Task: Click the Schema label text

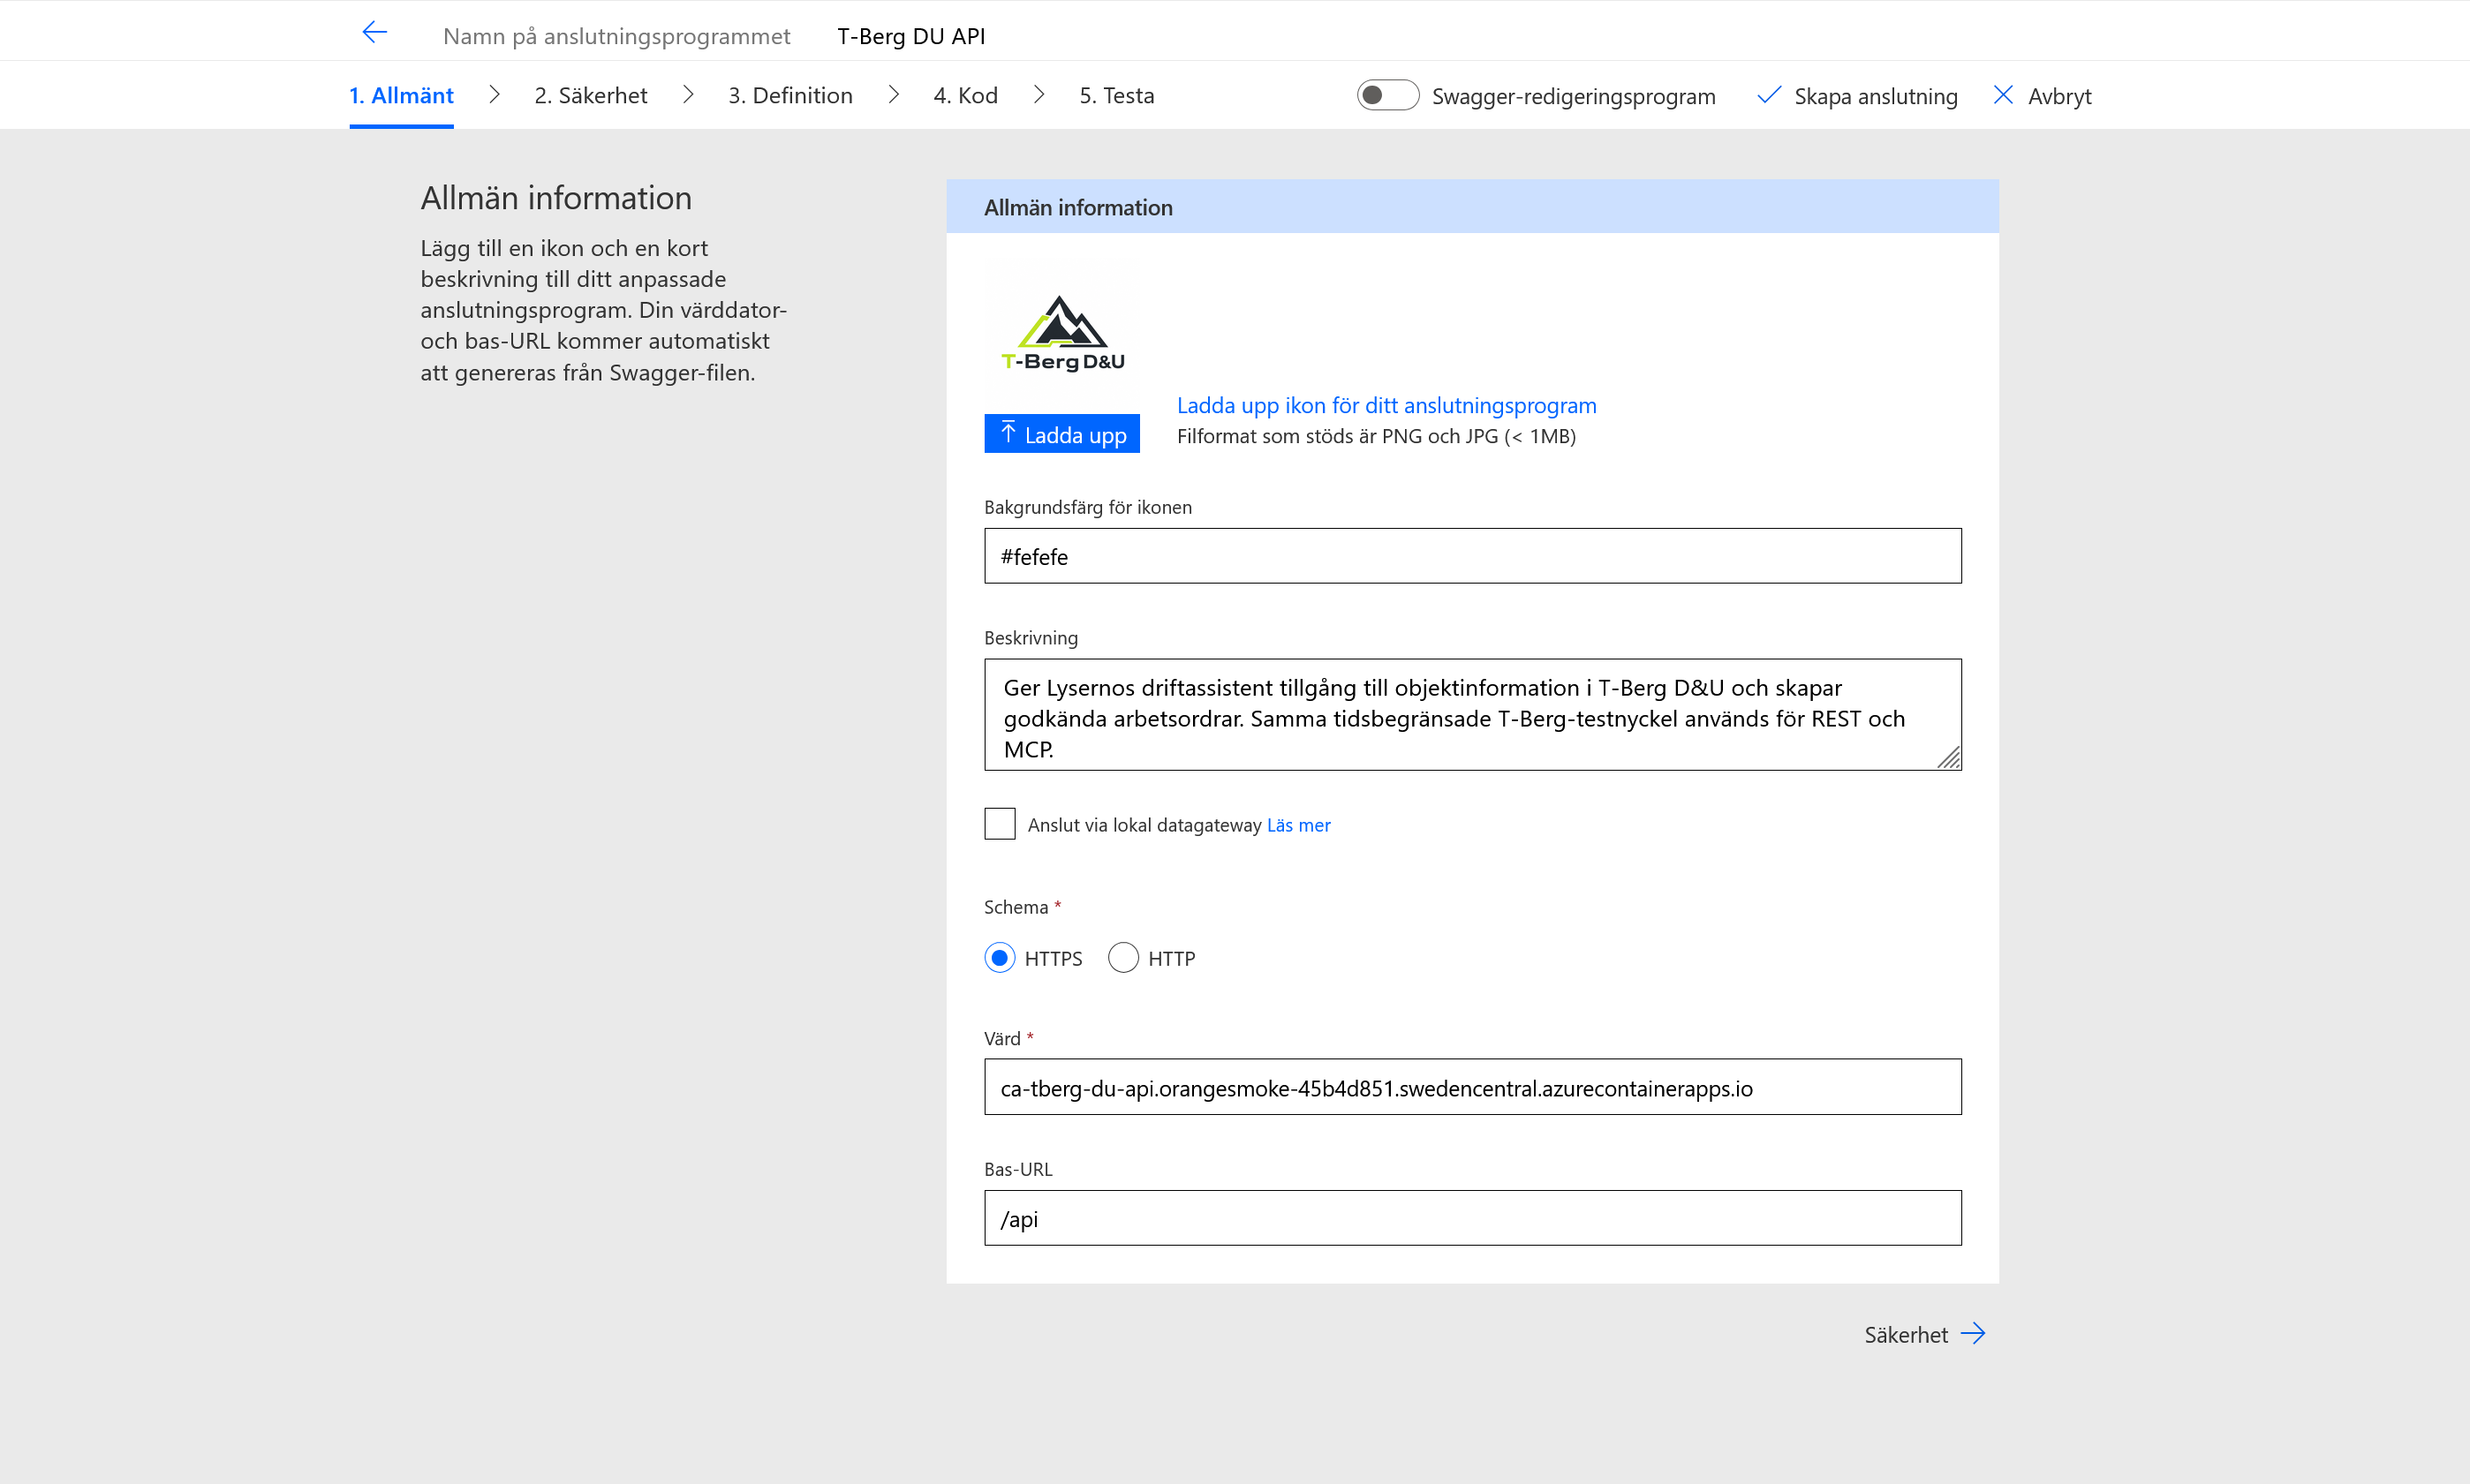Action: pos(1015,907)
